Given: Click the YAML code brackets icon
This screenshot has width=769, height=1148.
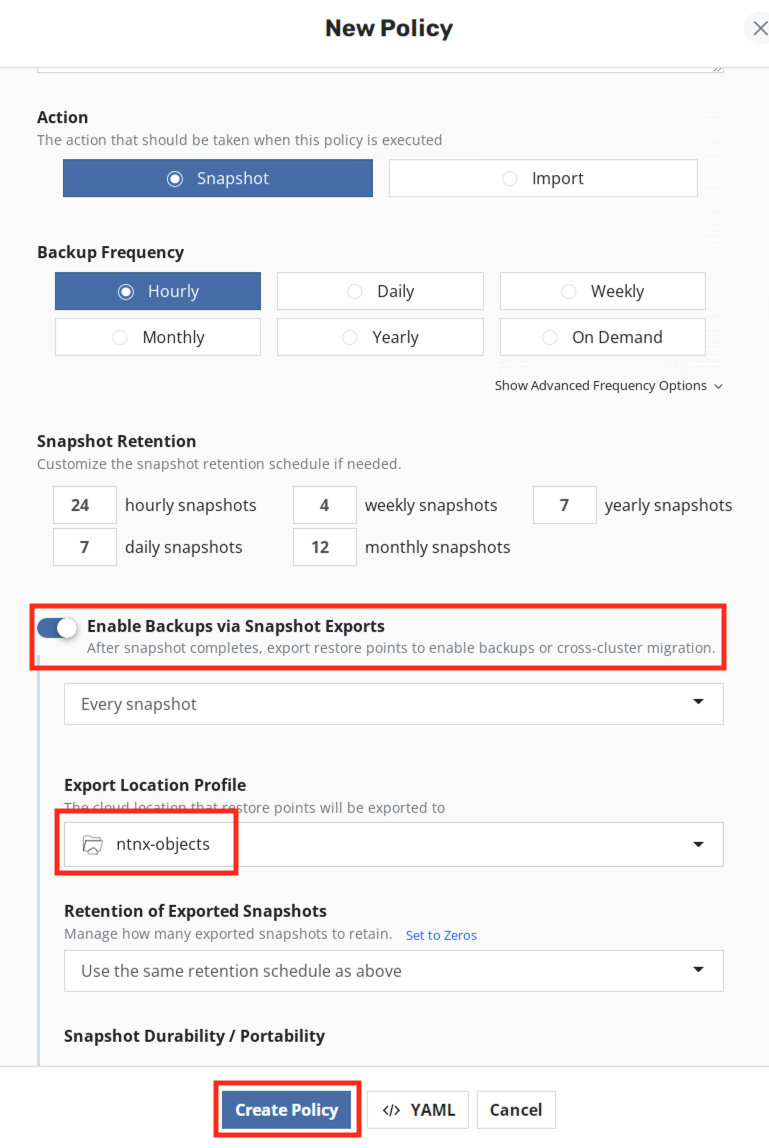Looking at the screenshot, I should pyautogui.click(x=391, y=1110).
